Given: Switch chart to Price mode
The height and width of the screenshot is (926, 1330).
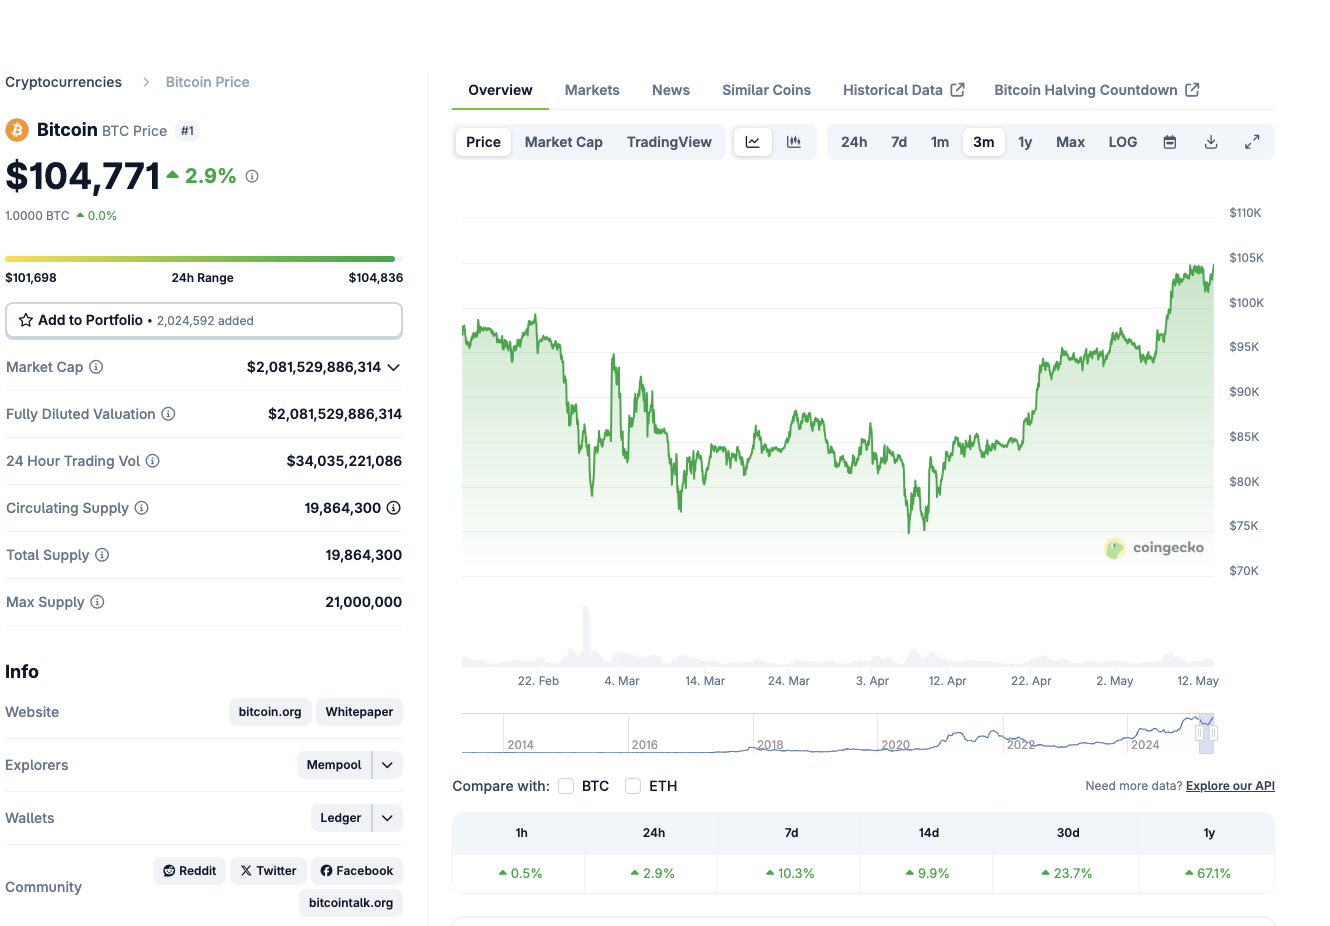Looking at the screenshot, I should coord(483,142).
